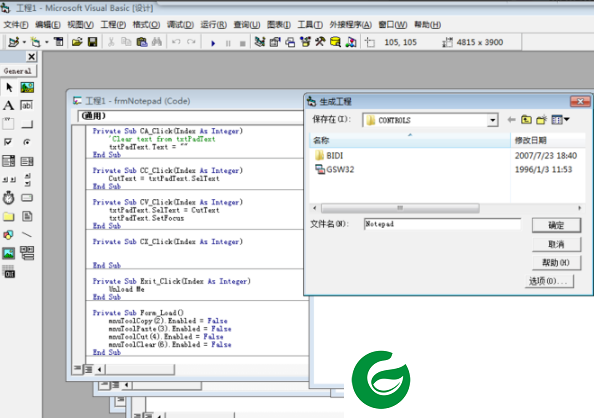Viewport: 594px width, 418px height.
Task: Click the Start run button
Action: coord(213,43)
